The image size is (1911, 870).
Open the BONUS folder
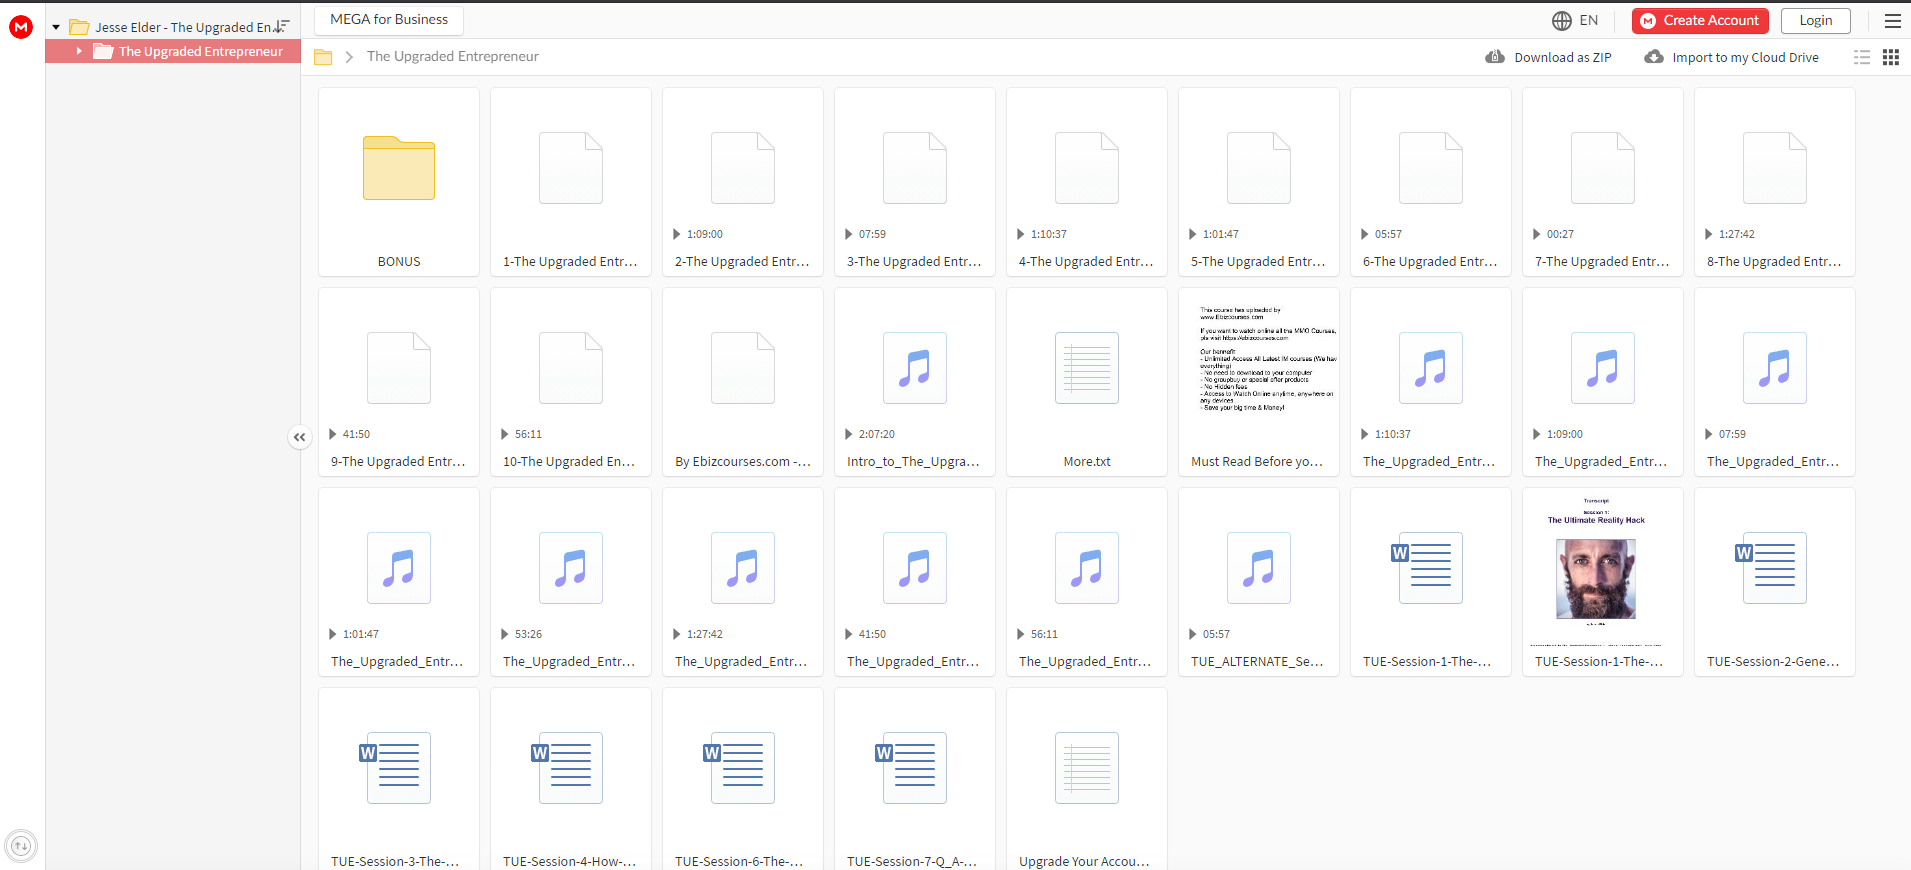pyautogui.click(x=399, y=182)
